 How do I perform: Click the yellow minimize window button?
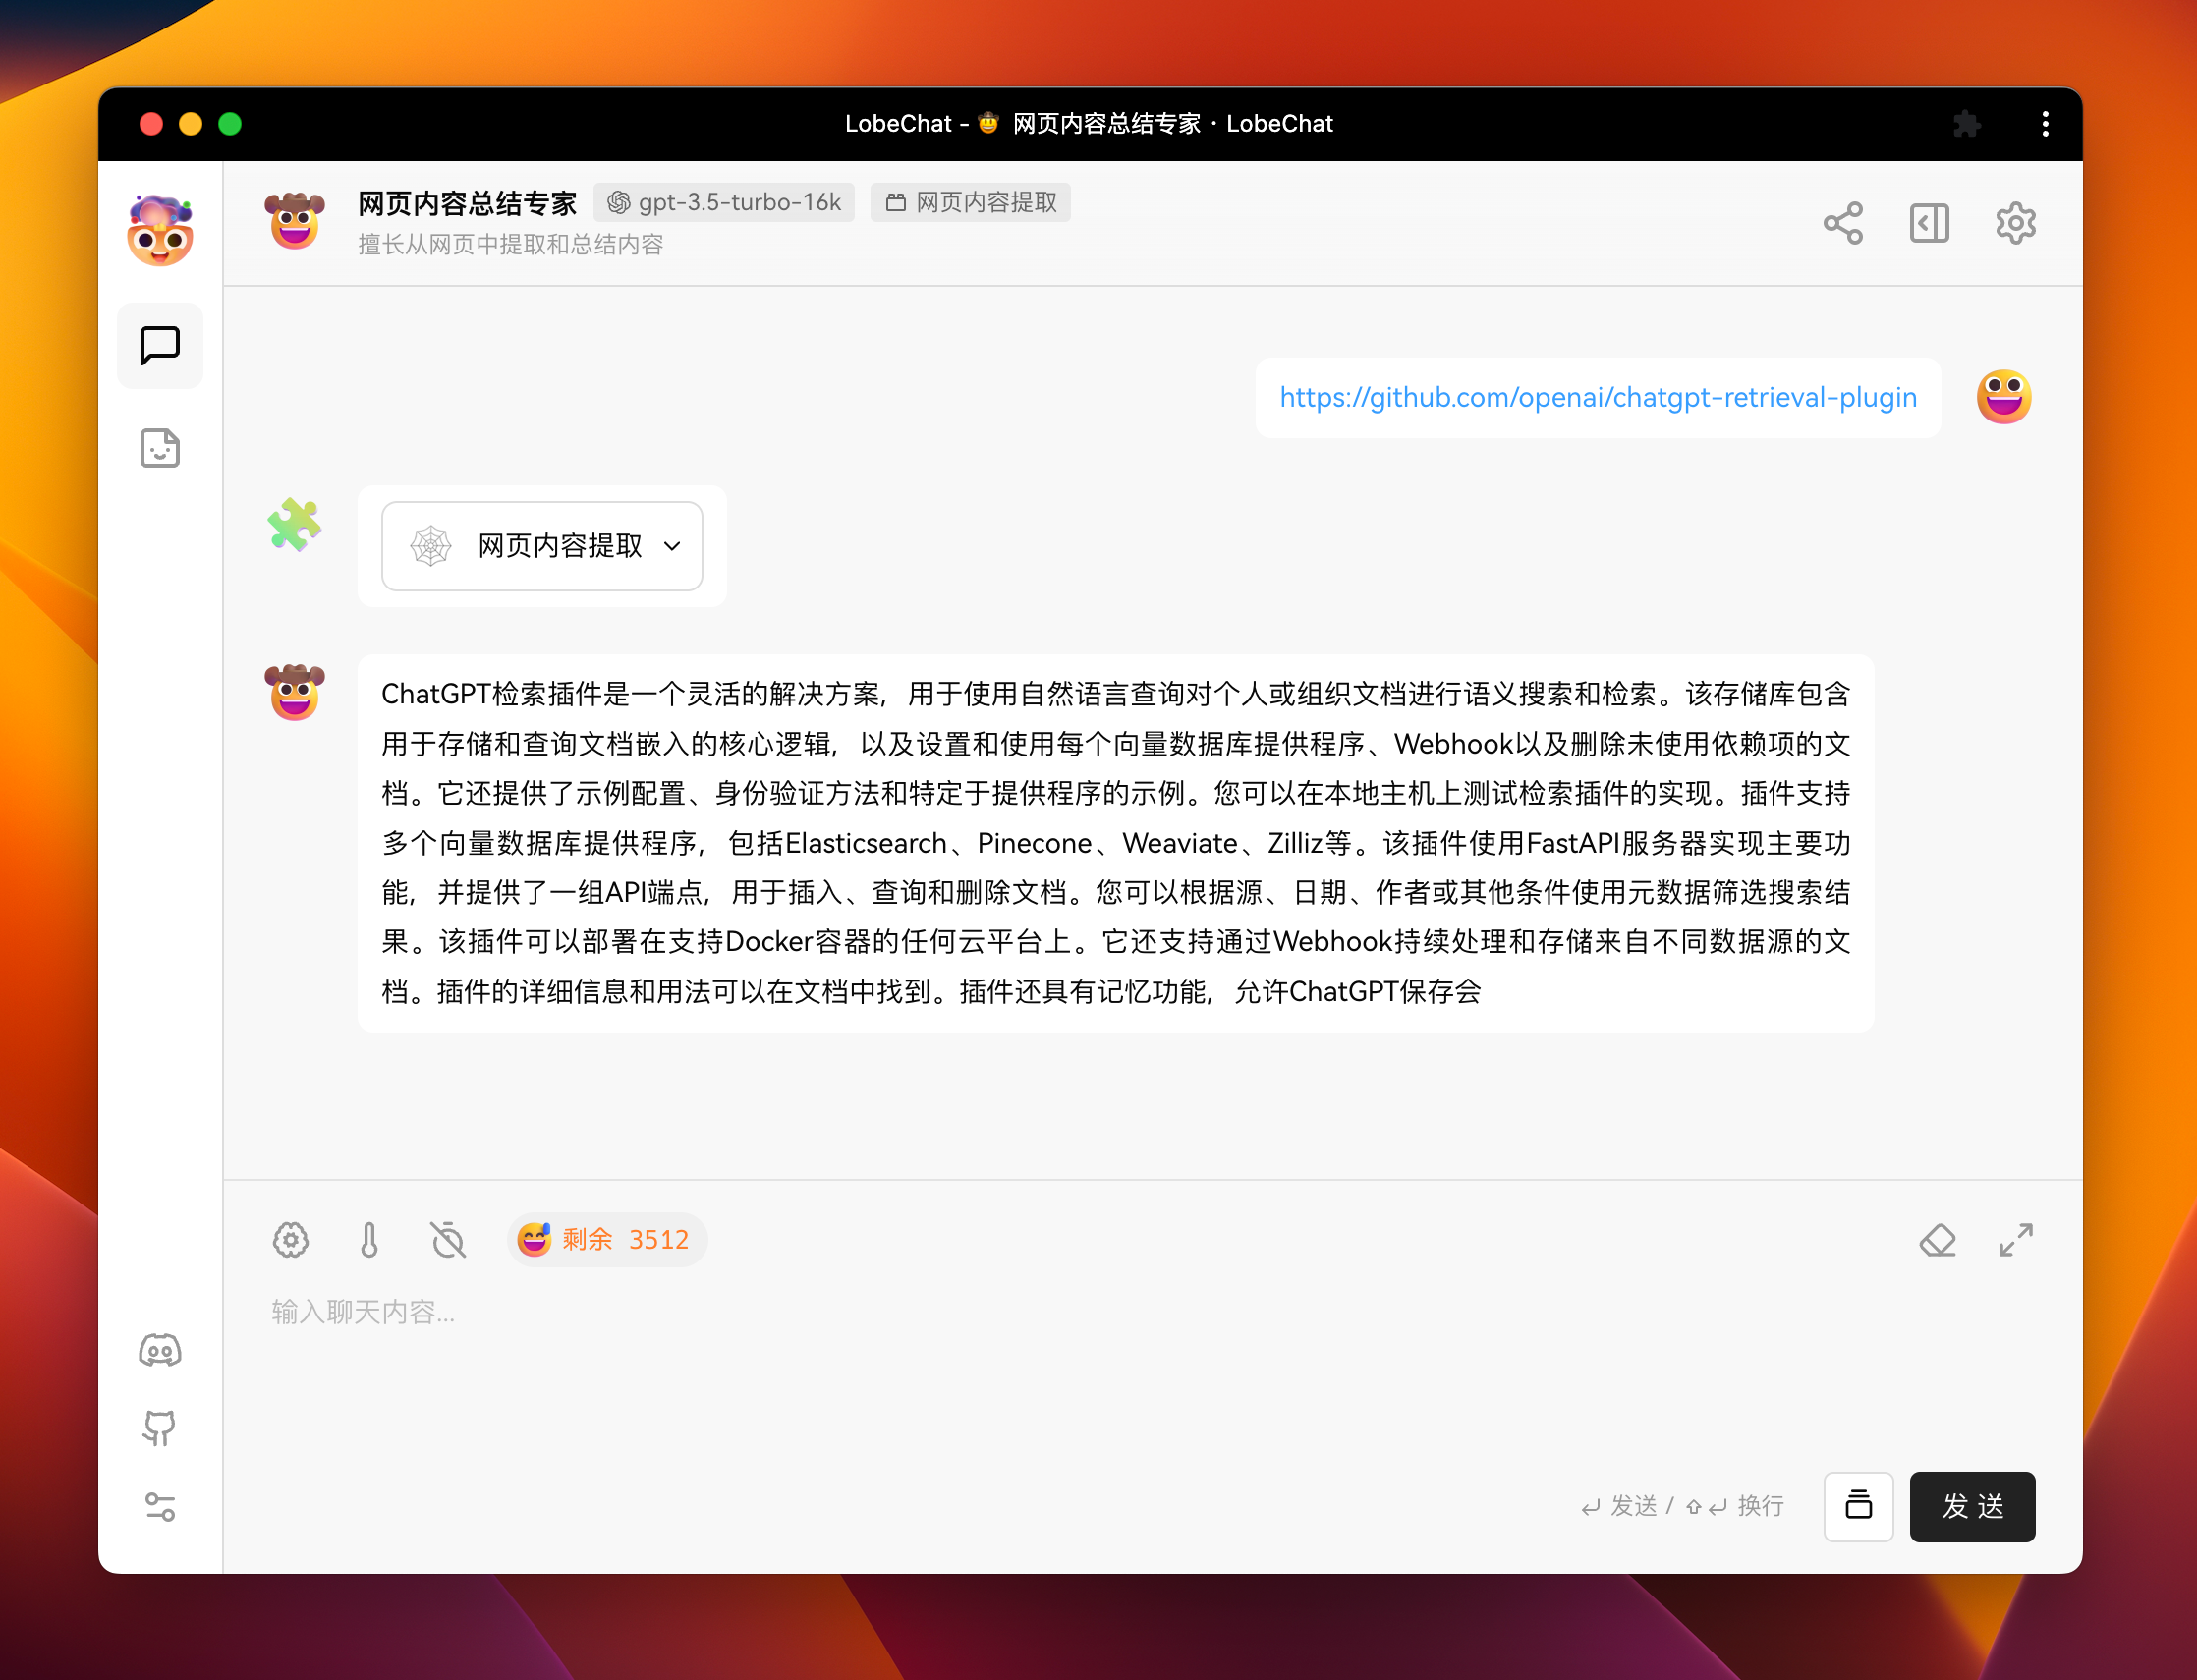(190, 124)
